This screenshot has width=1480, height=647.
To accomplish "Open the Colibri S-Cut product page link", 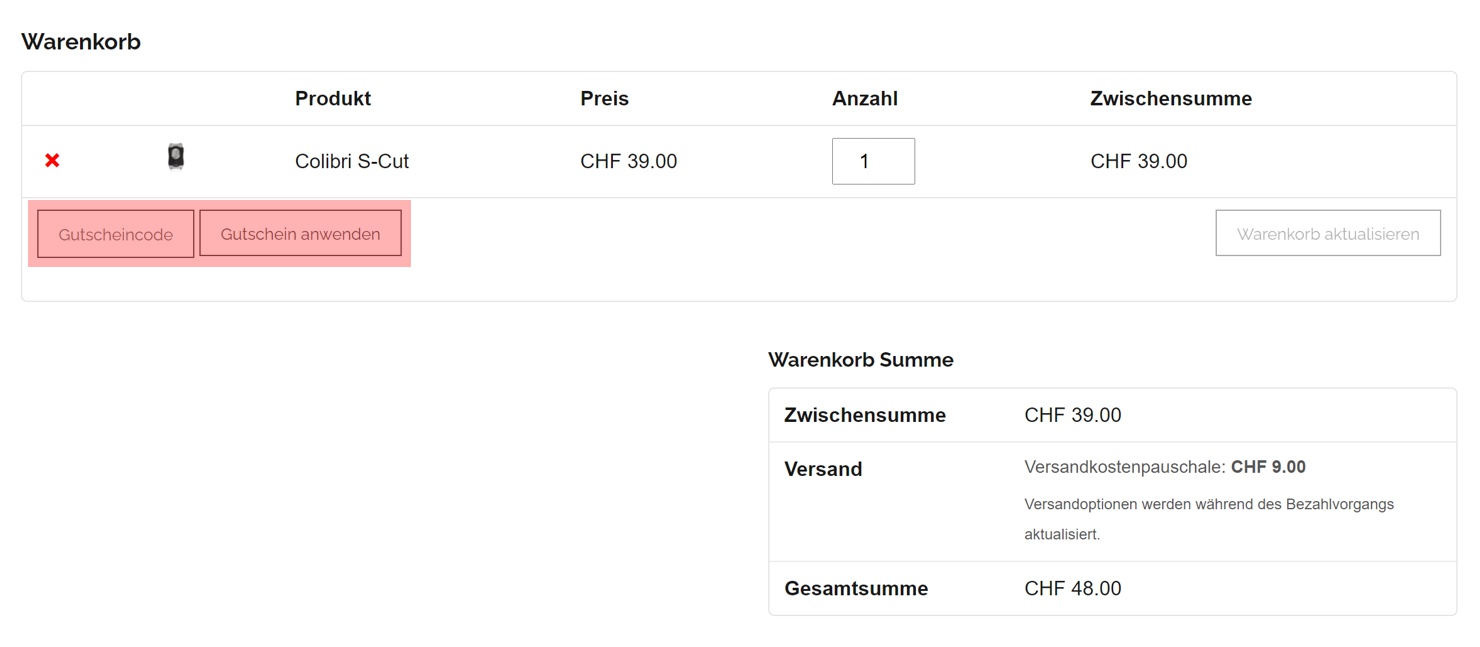I will (x=351, y=161).
